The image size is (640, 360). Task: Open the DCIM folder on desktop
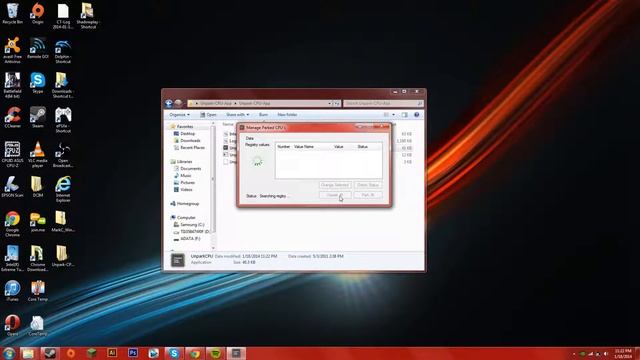pos(38,187)
